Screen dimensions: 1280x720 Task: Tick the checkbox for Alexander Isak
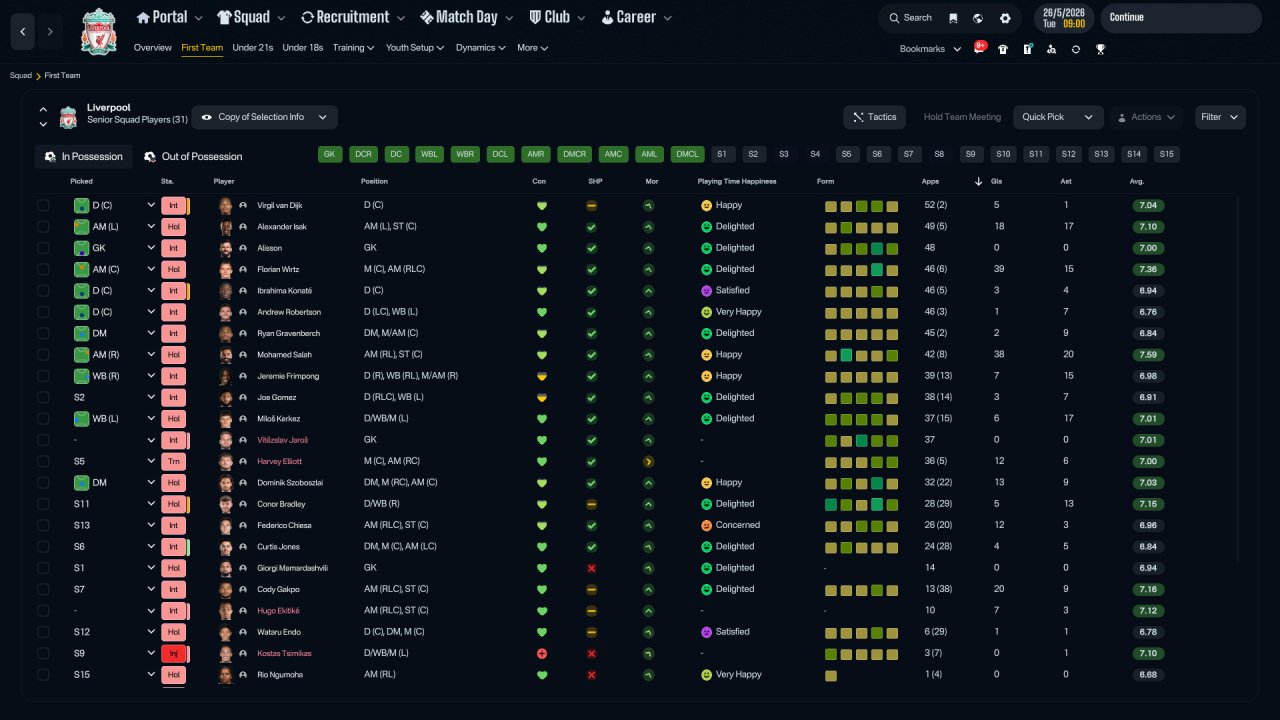pos(43,227)
